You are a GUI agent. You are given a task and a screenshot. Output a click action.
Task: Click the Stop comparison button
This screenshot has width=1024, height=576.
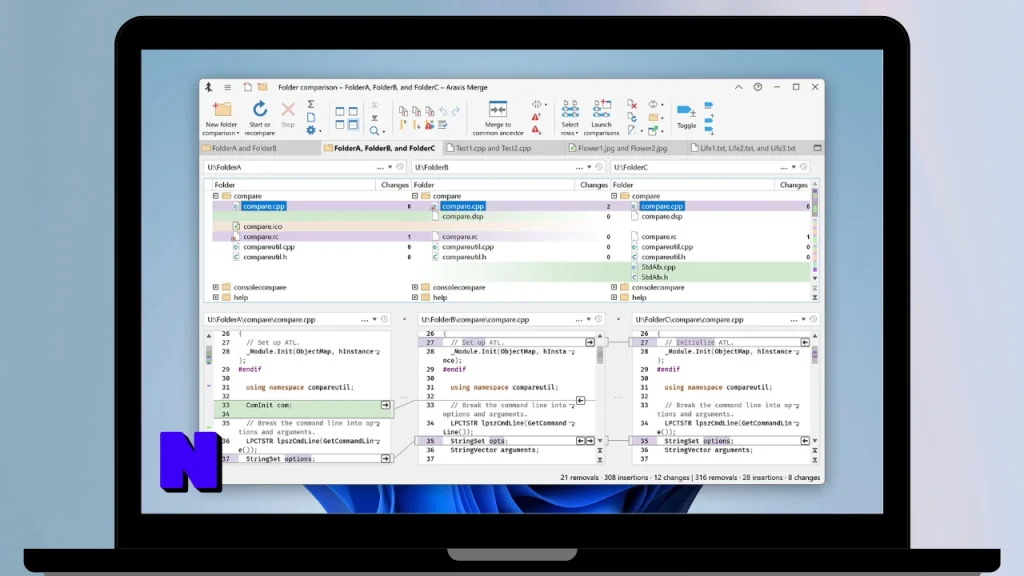(x=288, y=114)
